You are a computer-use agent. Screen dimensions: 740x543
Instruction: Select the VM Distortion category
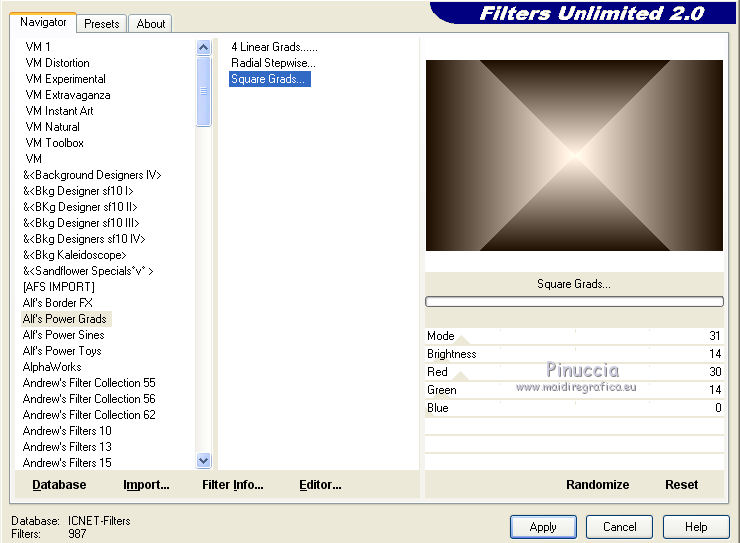coord(58,63)
